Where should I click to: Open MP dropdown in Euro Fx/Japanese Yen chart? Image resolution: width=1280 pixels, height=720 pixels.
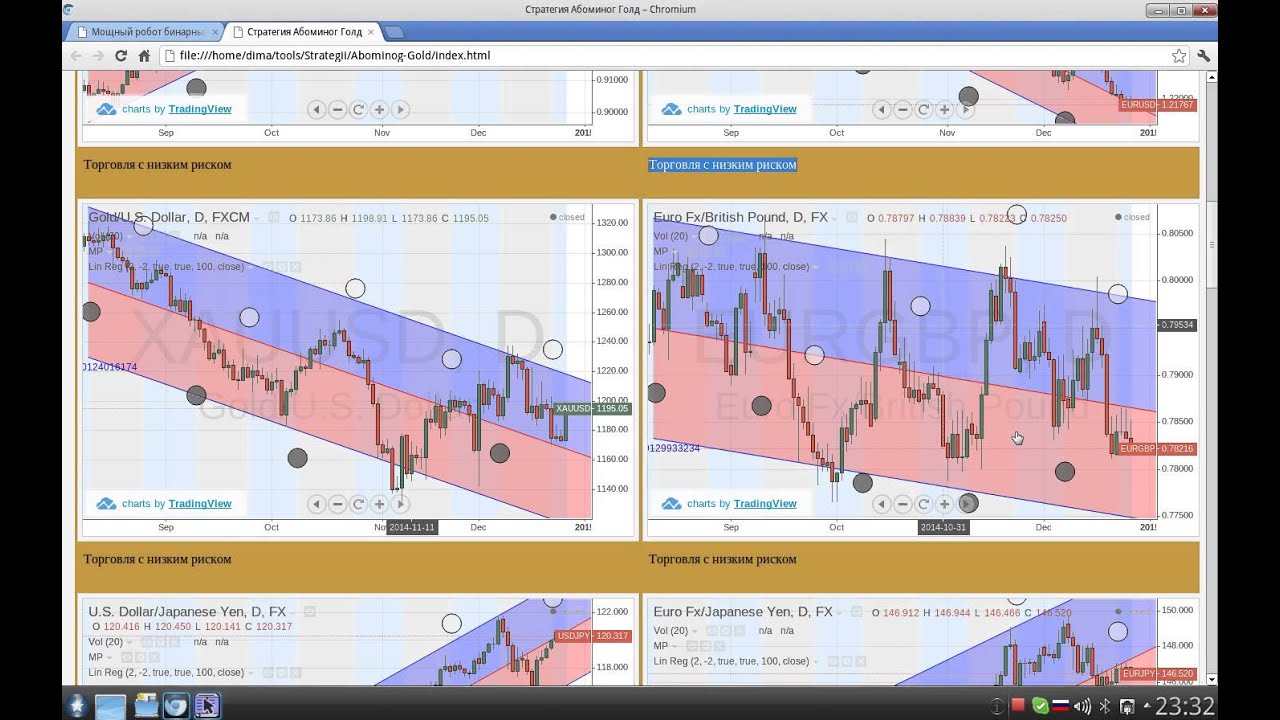(x=675, y=647)
